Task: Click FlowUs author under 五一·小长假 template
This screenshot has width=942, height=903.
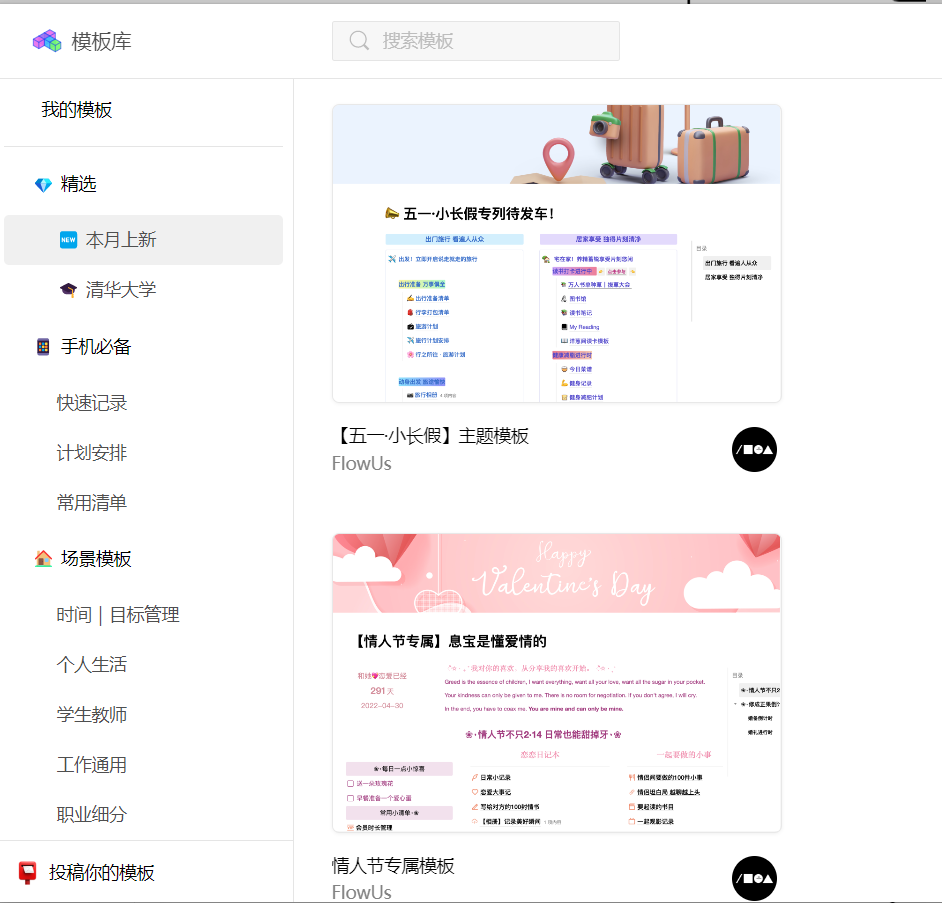Action: pos(362,464)
